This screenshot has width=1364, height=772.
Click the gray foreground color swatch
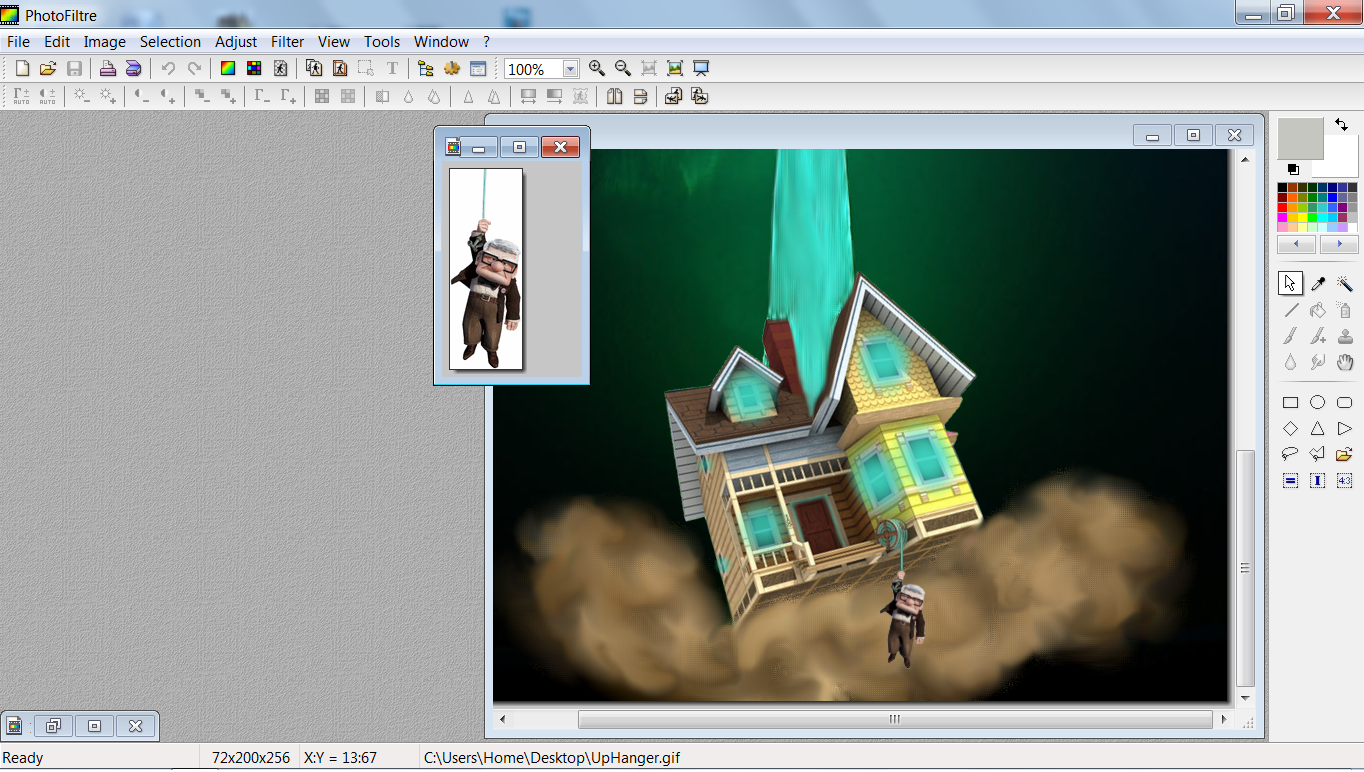click(1300, 139)
